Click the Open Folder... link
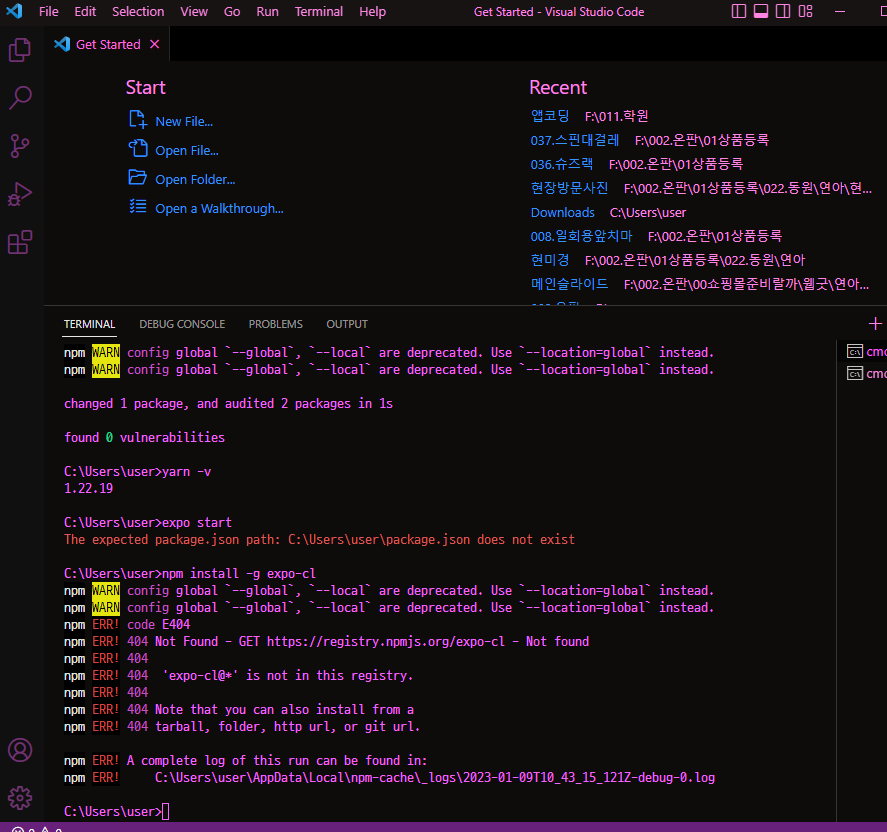 pyautogui.click(x=195, y=179)
